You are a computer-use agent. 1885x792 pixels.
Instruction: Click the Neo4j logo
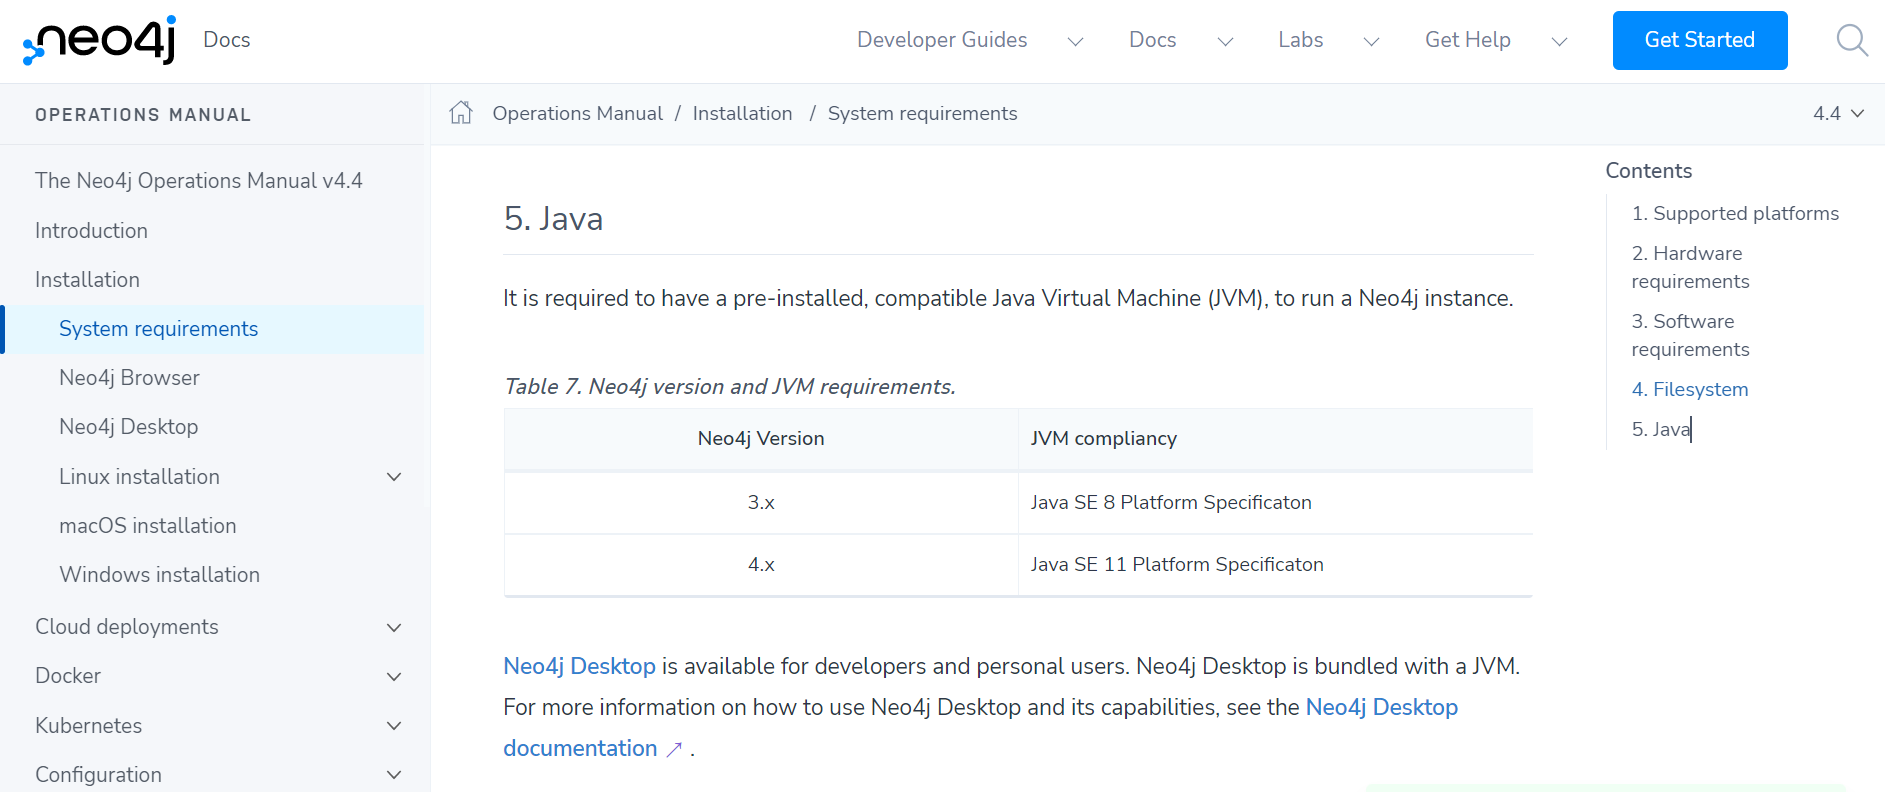click(x=100, y=40)
